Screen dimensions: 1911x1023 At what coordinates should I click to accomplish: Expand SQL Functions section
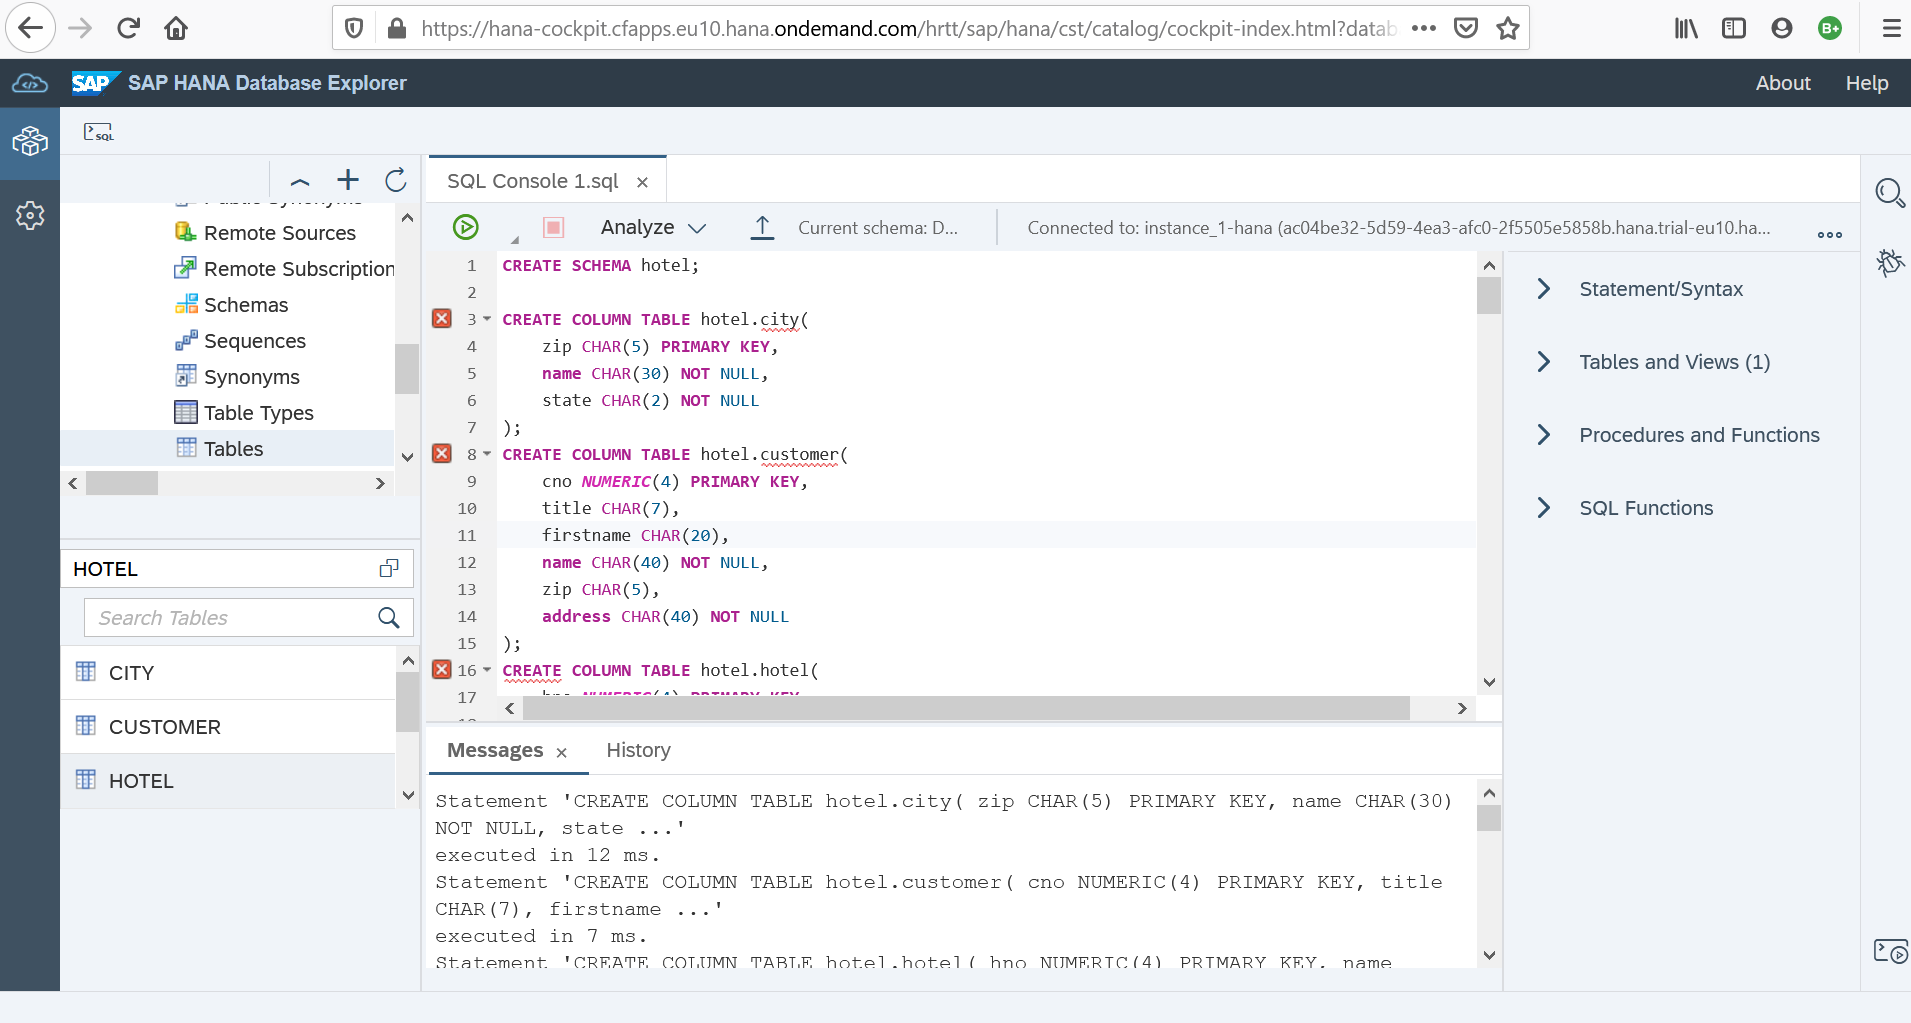click(1544, 508)
